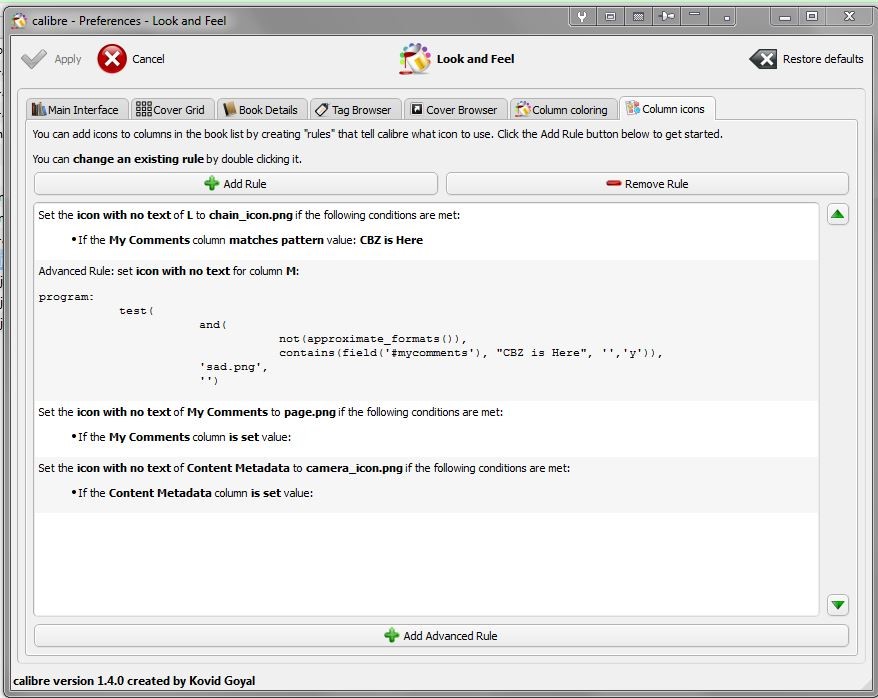Click the calibre version 1.4.0 status text

click(x=134, y=681)
